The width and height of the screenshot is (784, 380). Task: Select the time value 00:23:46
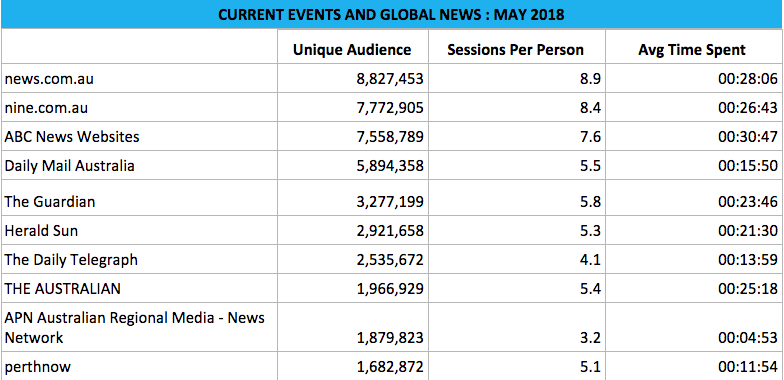748,202
